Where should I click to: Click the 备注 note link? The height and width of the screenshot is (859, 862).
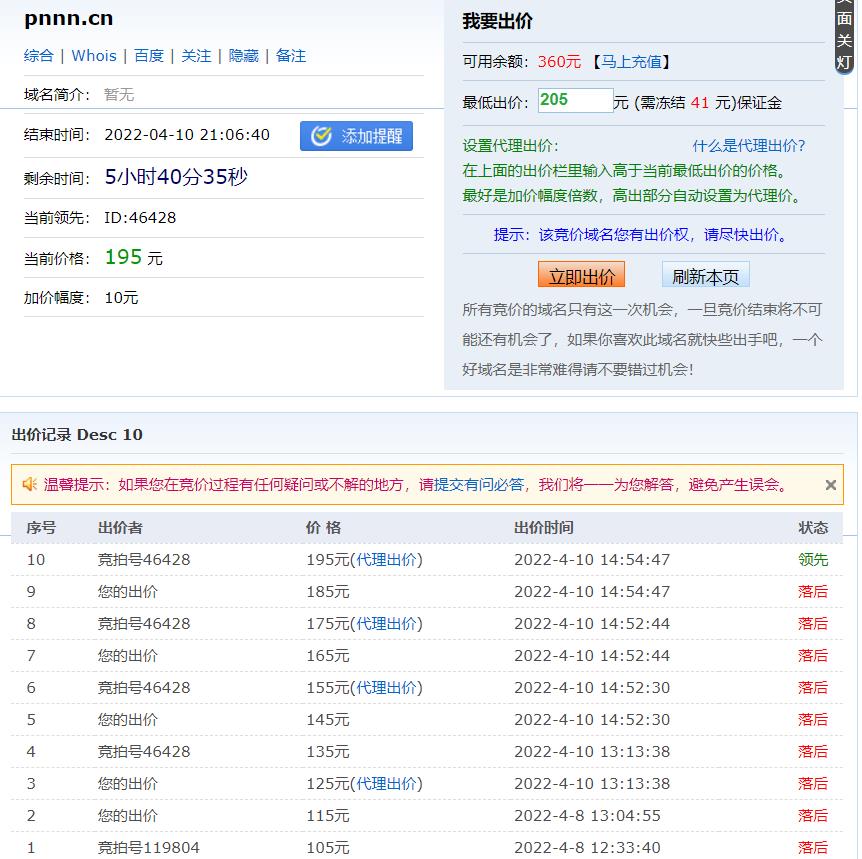(291, 56)
